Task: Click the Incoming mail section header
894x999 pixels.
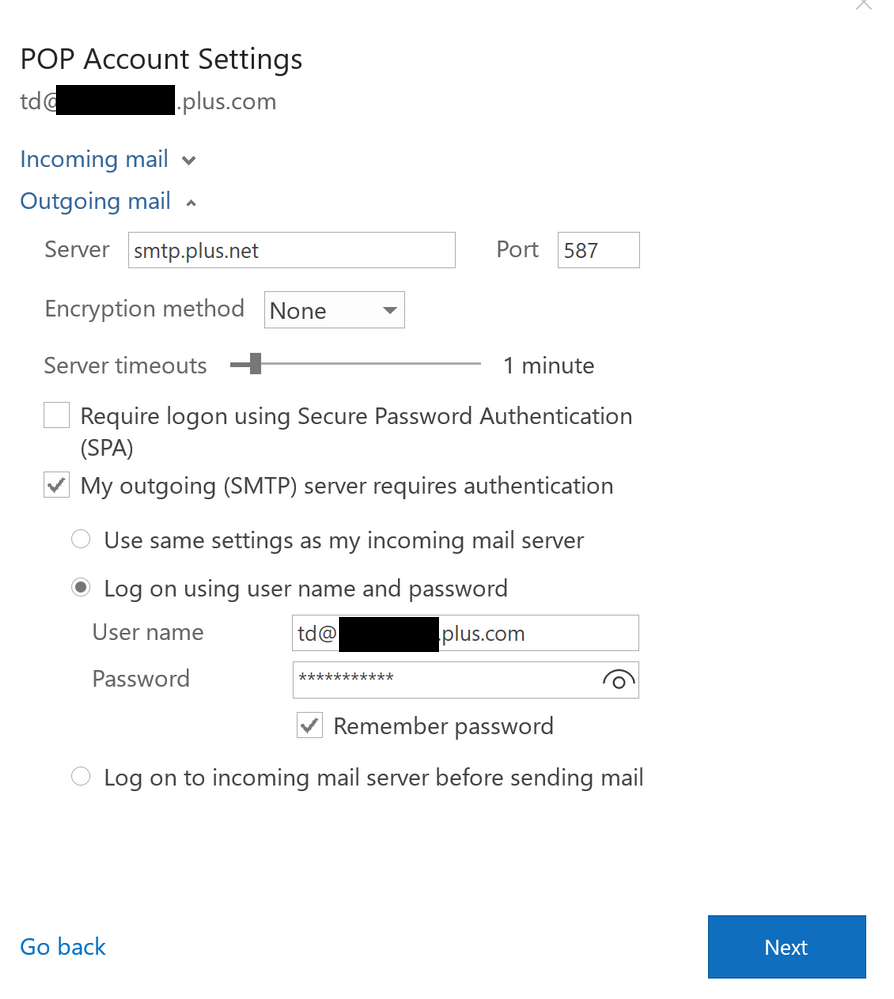Action: pos(93,159)
